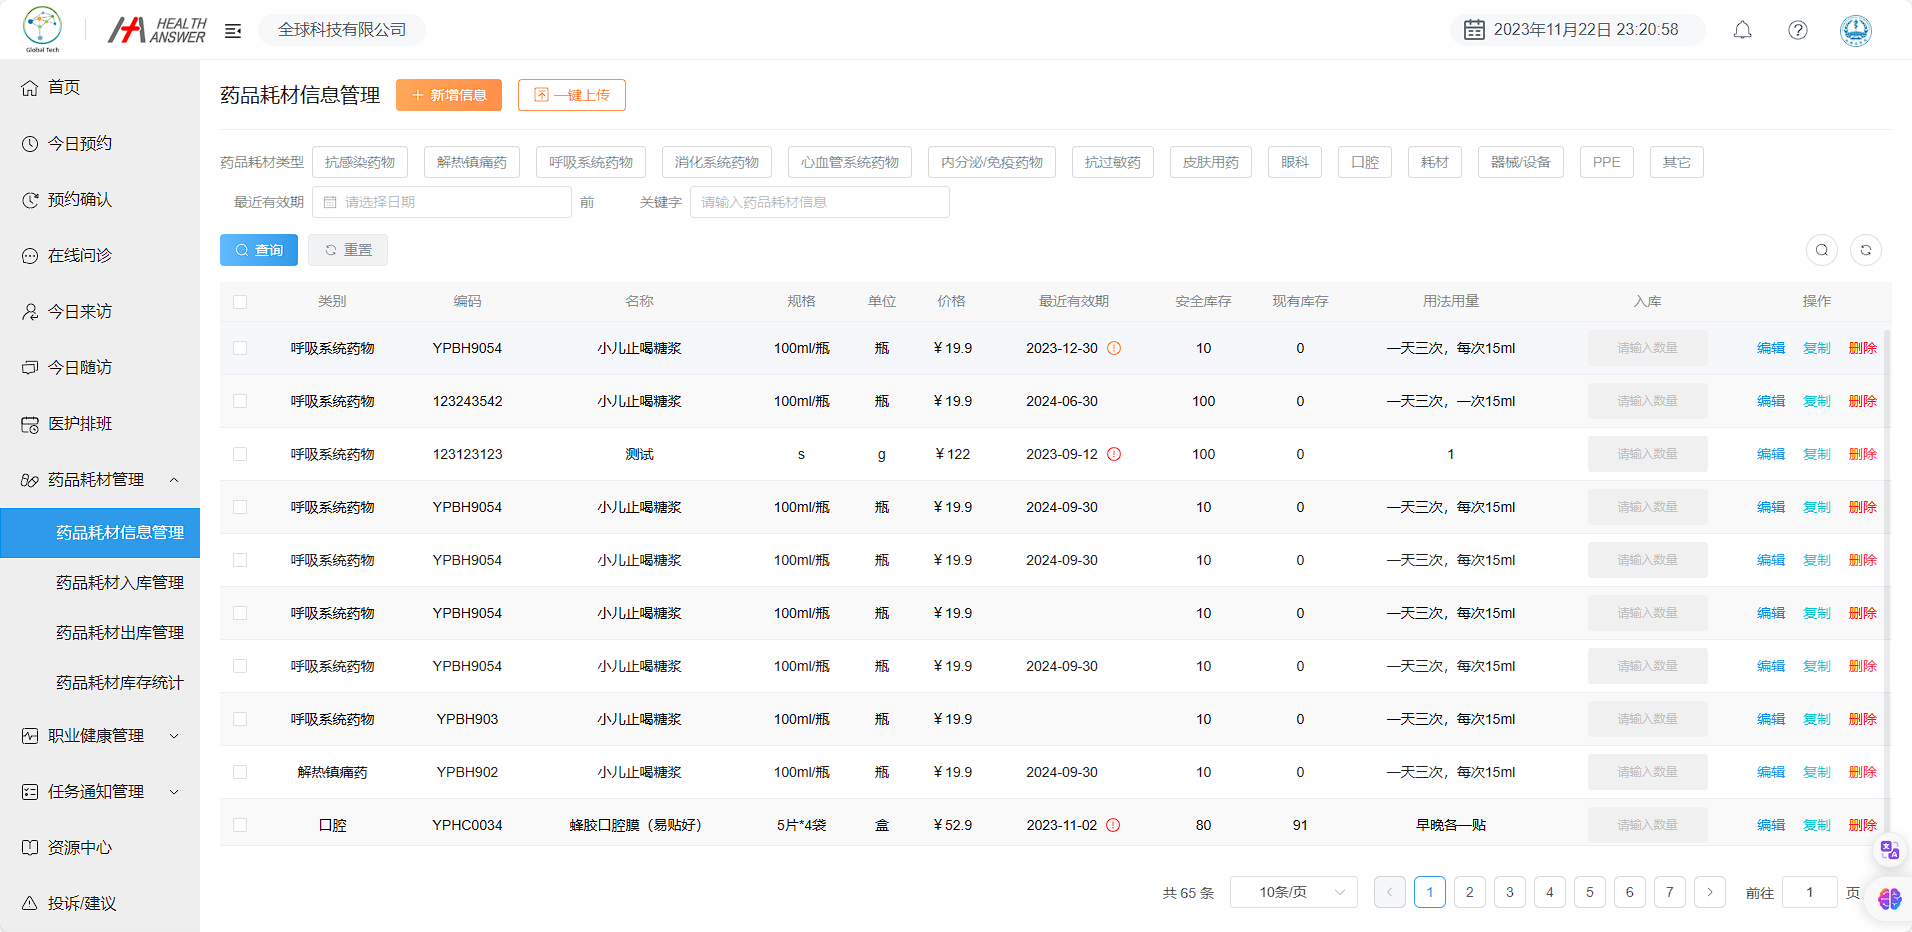
Task: Check the row with code 123243542
Action: (240, 401)
